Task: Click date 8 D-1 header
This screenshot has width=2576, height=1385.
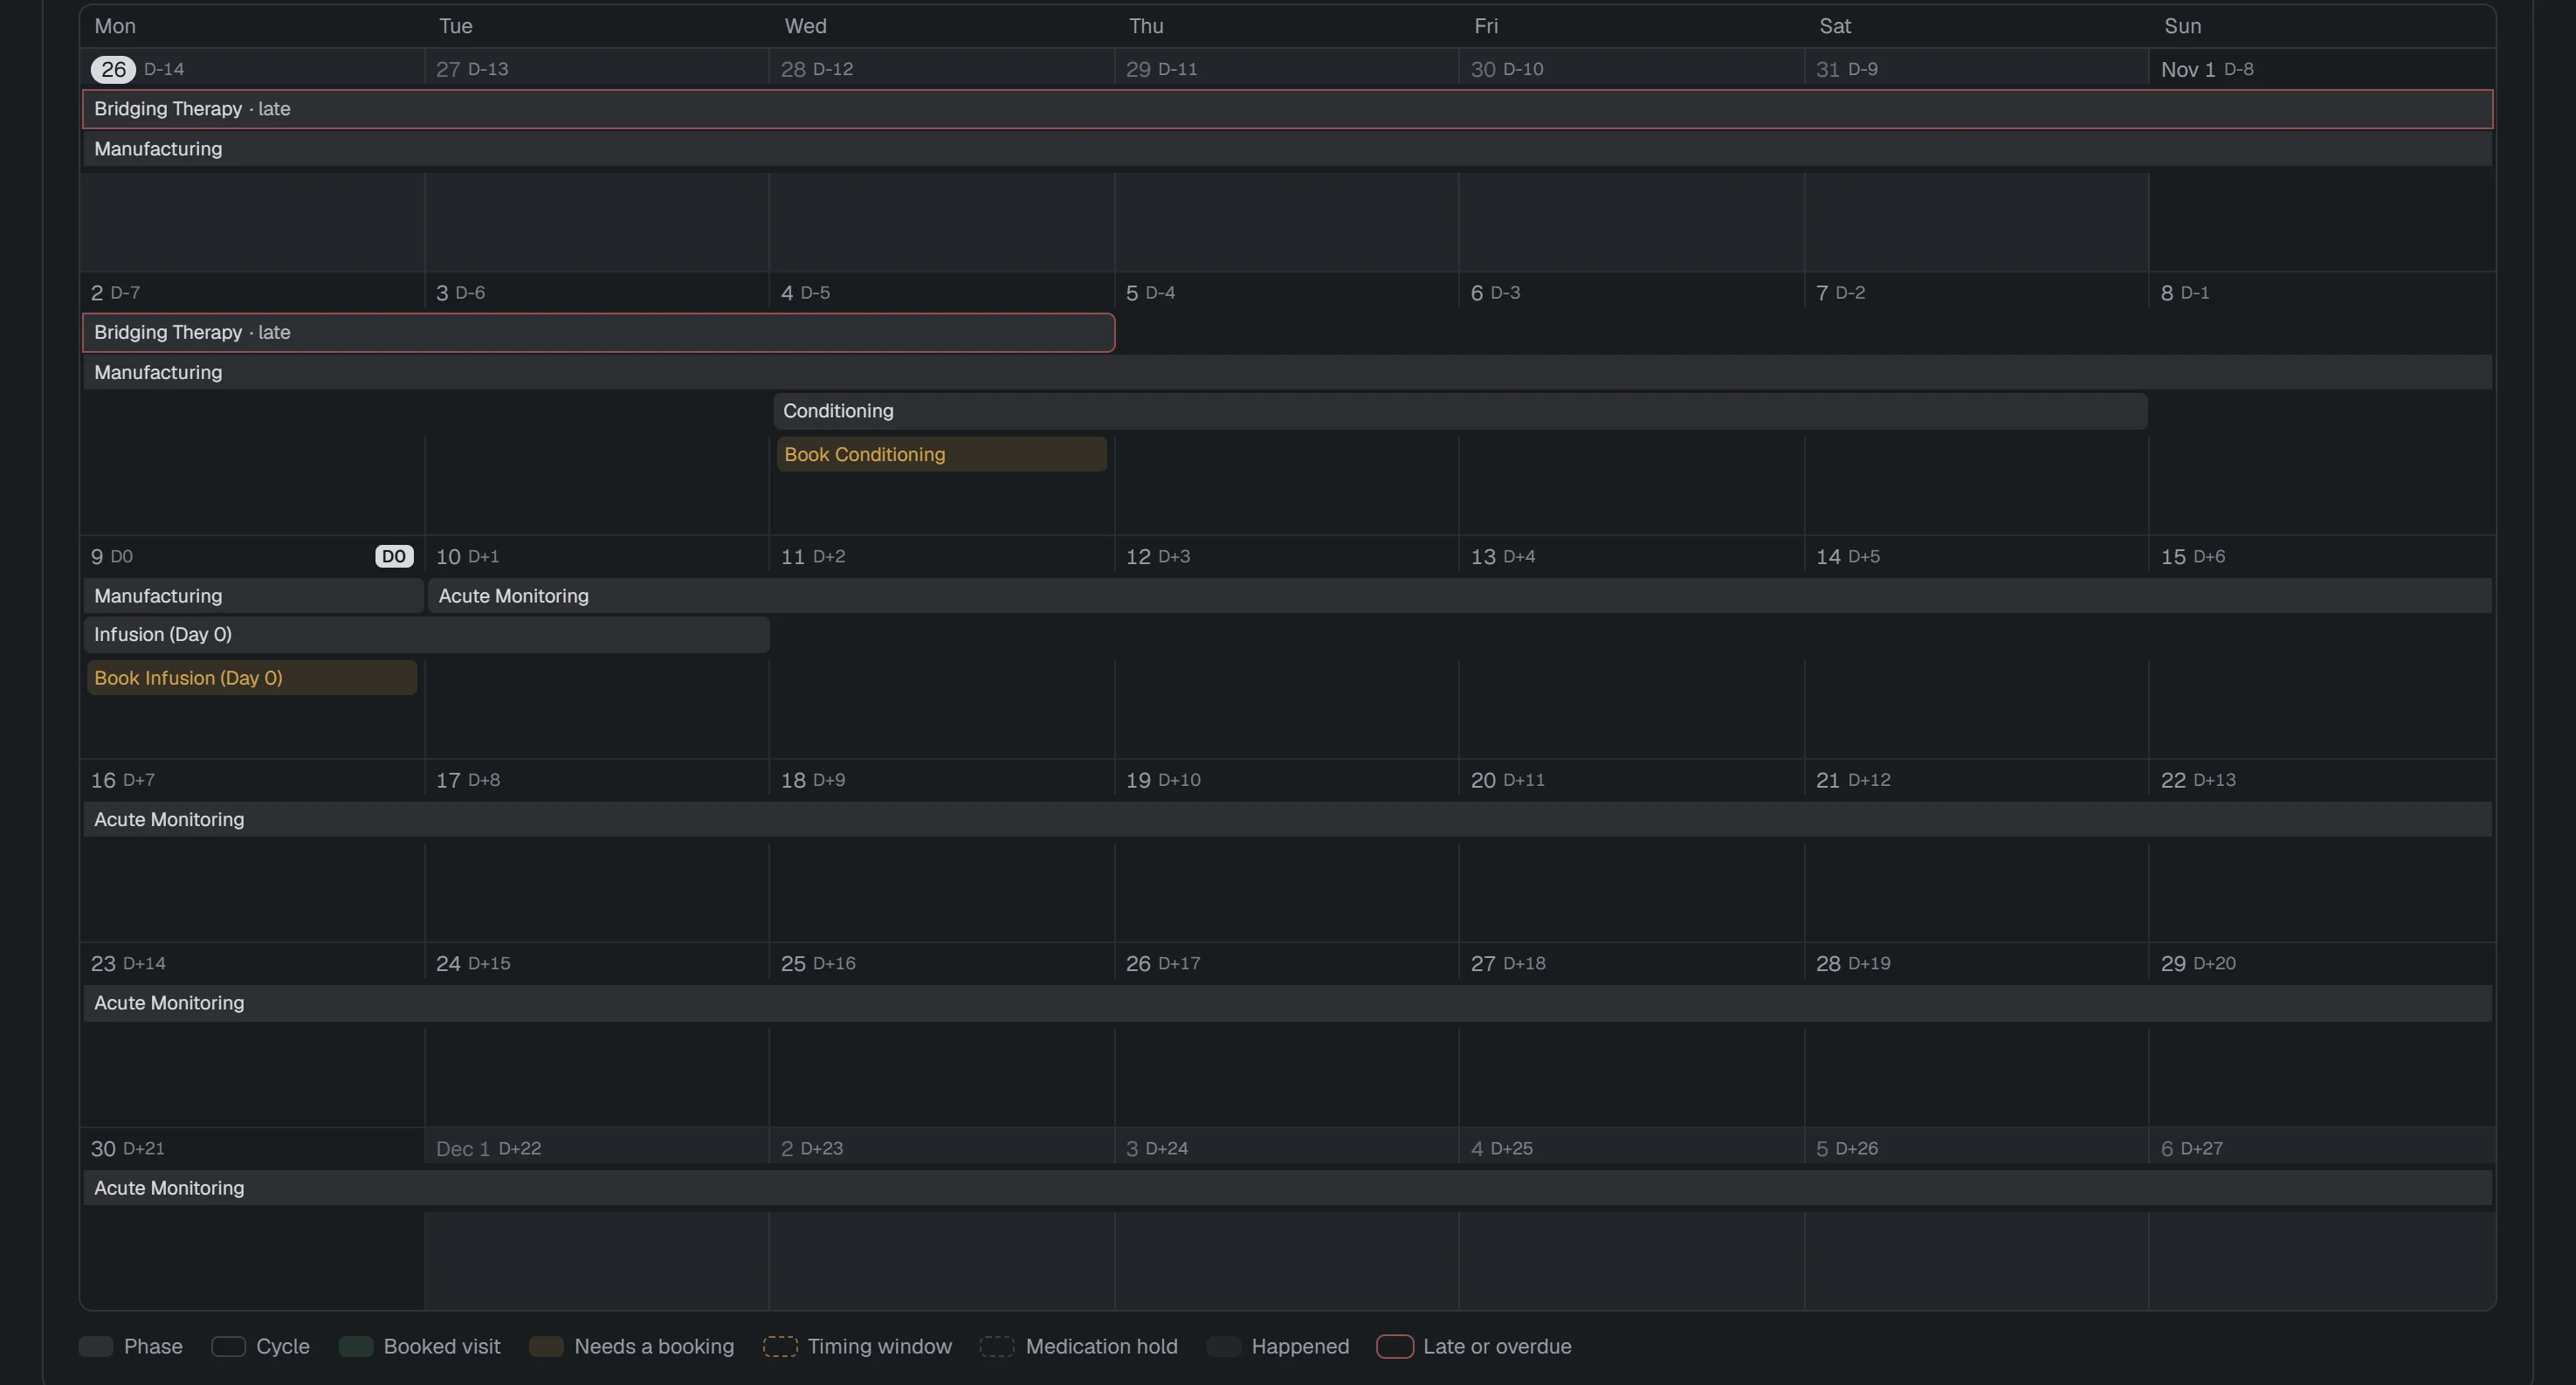Action: [2185, 293]
